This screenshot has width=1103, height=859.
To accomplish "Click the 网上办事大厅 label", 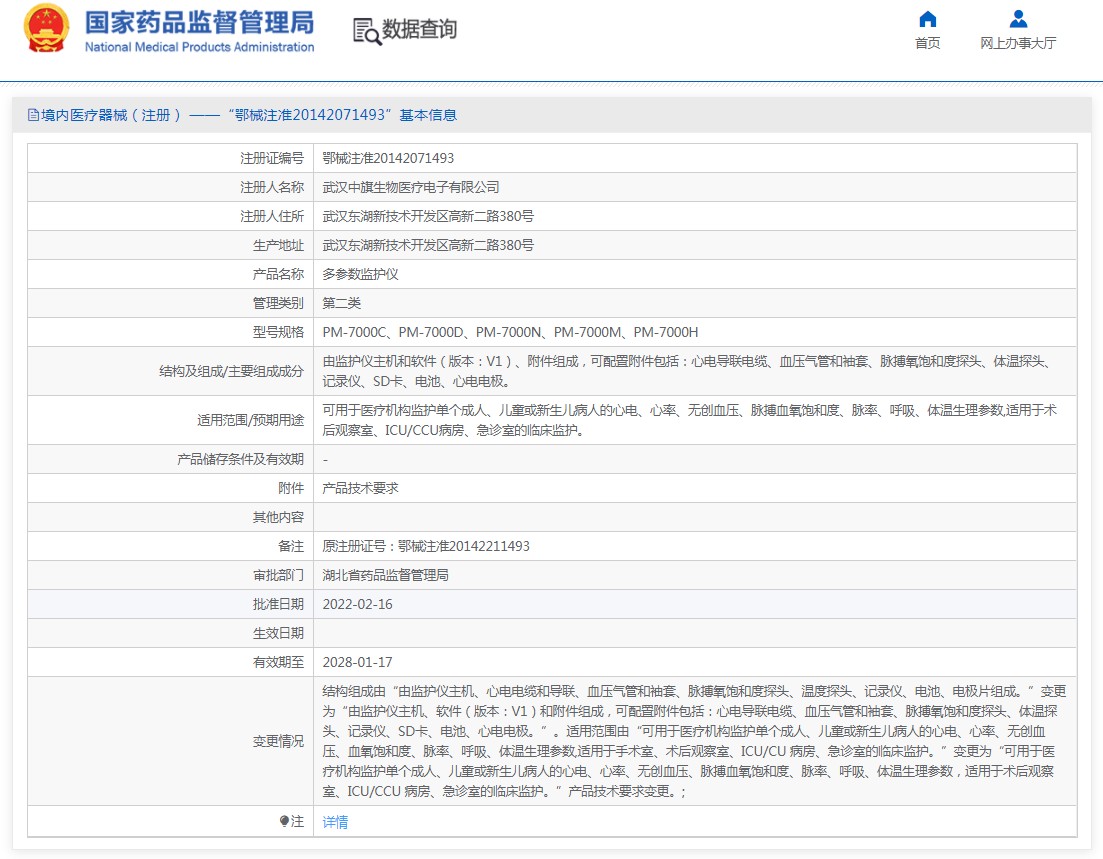I will [x=1018, y=43].
